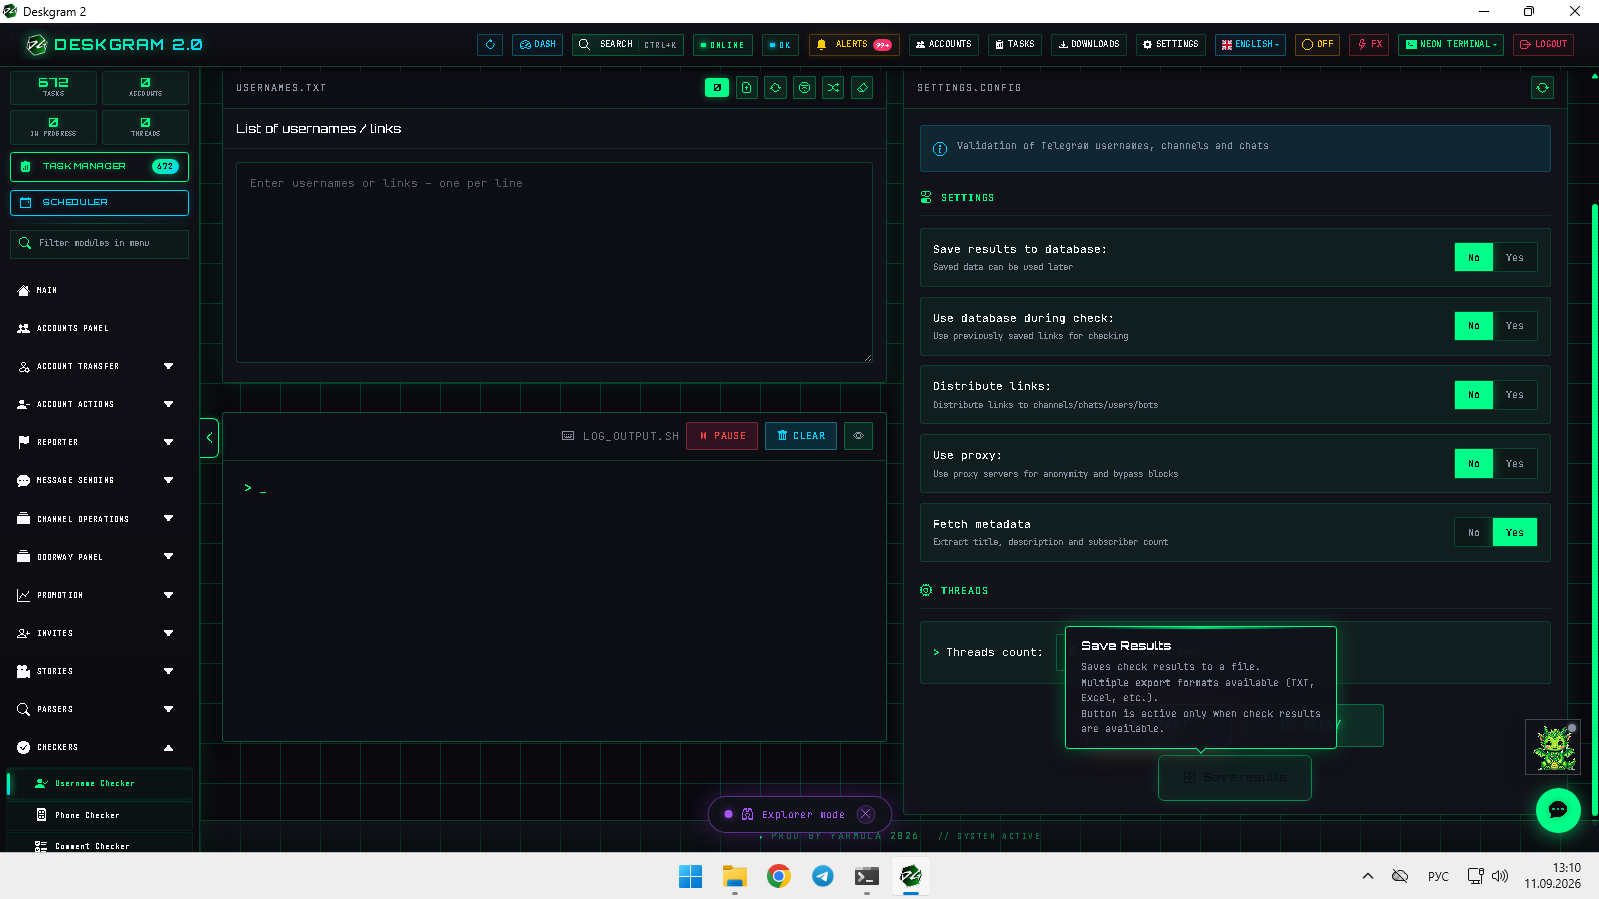
Task: Open the Neon Terminal theme dropdown
Action: [x=1451, y=44]
